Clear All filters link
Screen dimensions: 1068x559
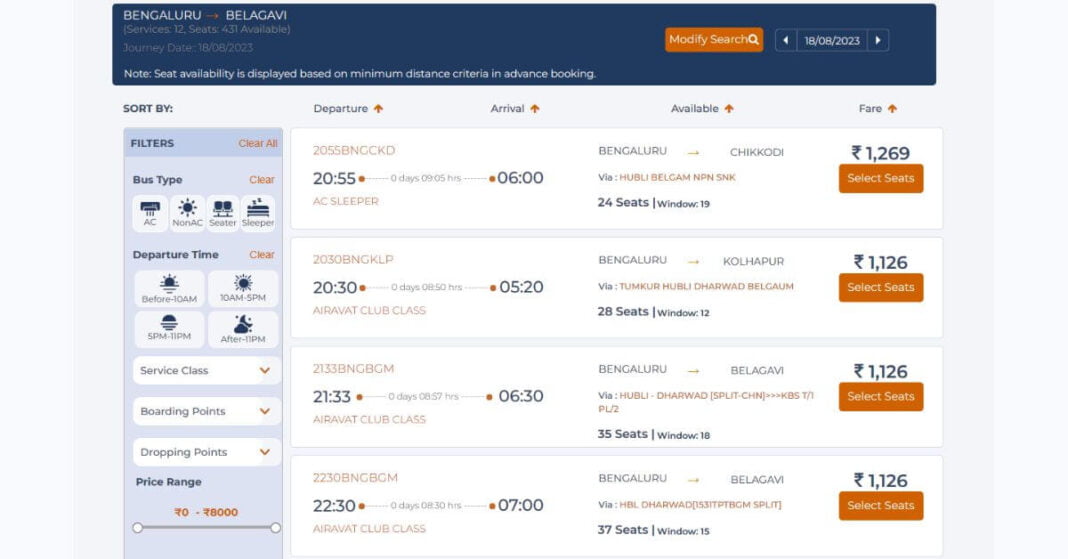pos(258,144)
